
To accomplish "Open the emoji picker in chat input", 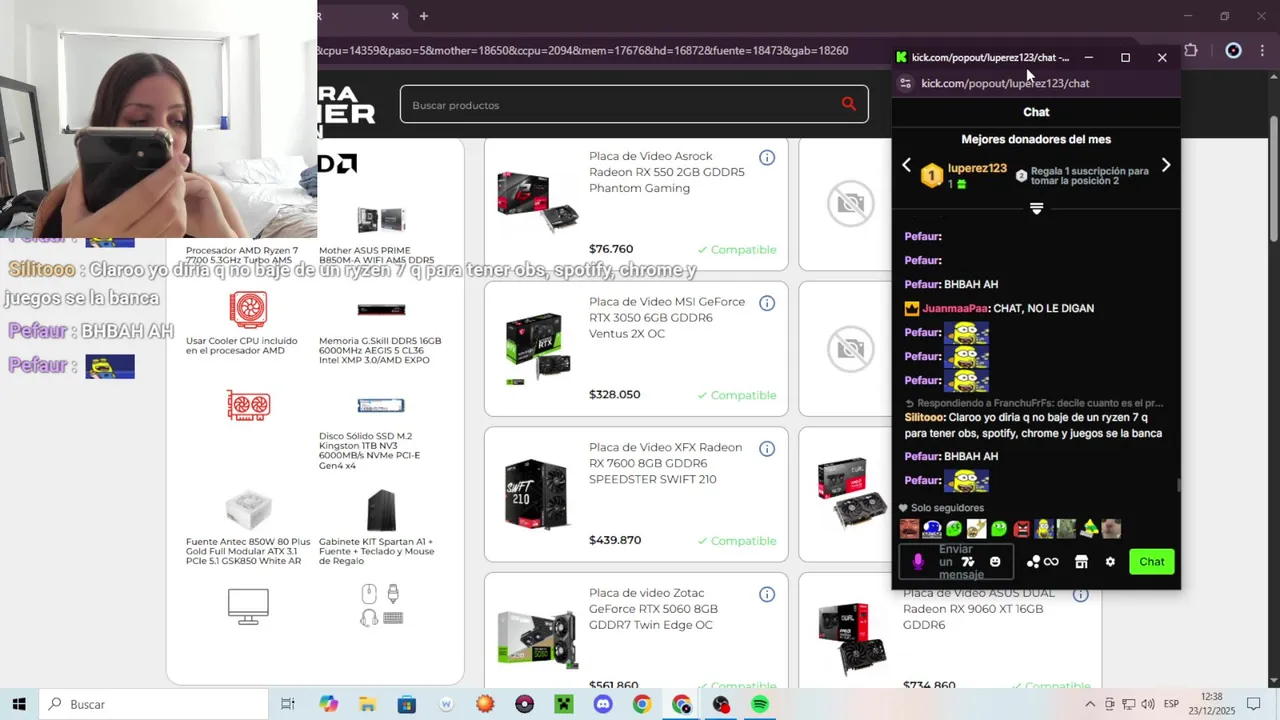I will pyautogui.click(x=995, y=562).
